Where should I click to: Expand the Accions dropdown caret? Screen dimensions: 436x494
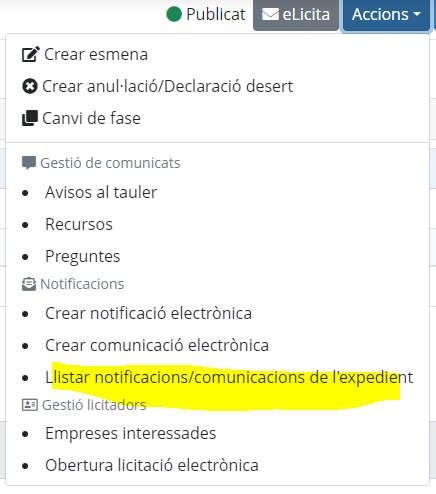tap(417, 14)
